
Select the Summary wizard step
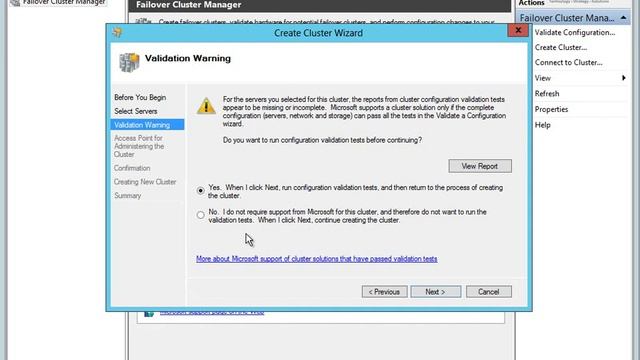click(127, 196)
